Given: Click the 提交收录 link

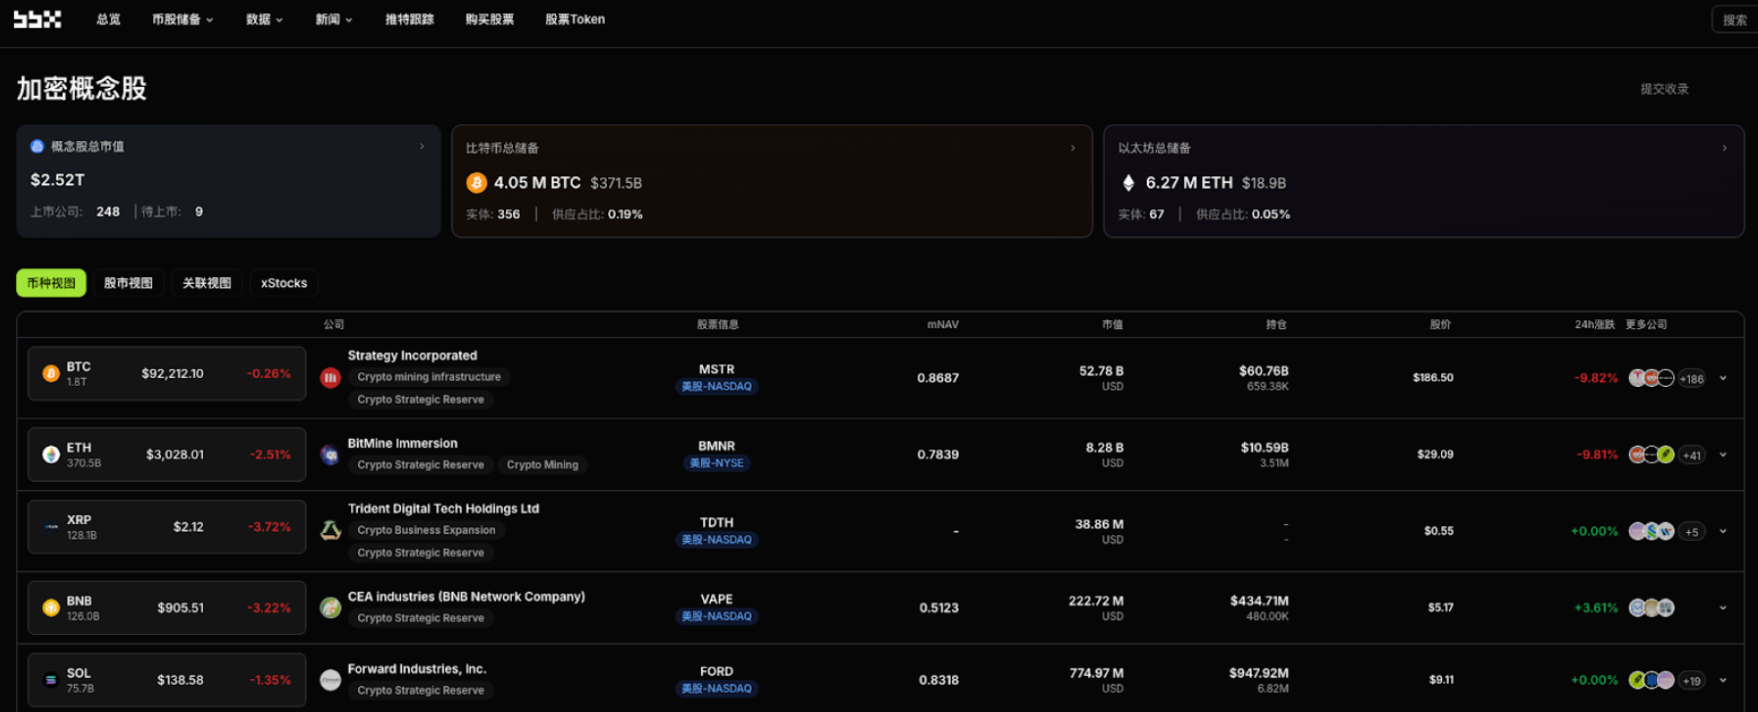Looking at the screenshot, I should (x=1664, y=89).
